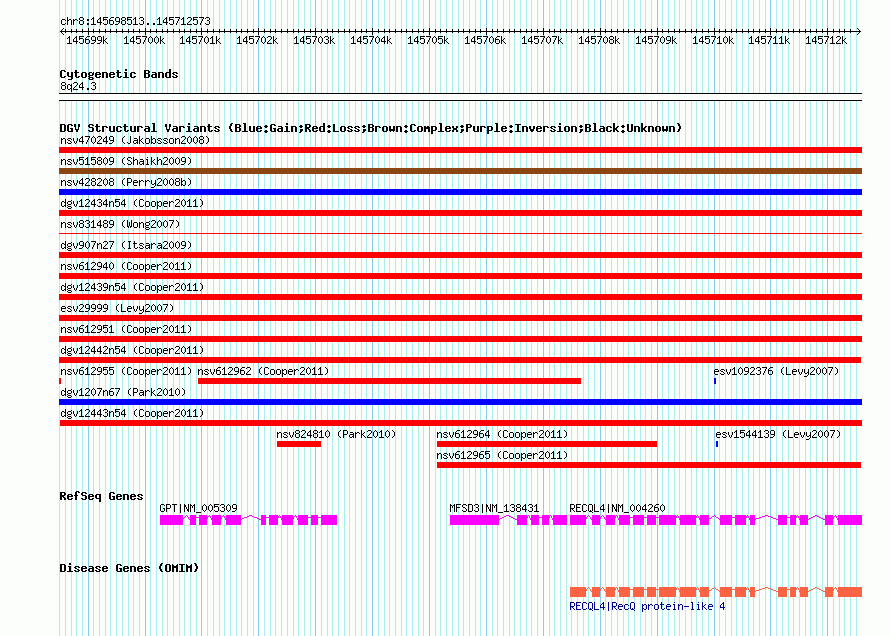Open variant dgv12434n54 (Cooper2011) label
The width and height of the screenshot is (890, 636).
click(x=132, y=203)
